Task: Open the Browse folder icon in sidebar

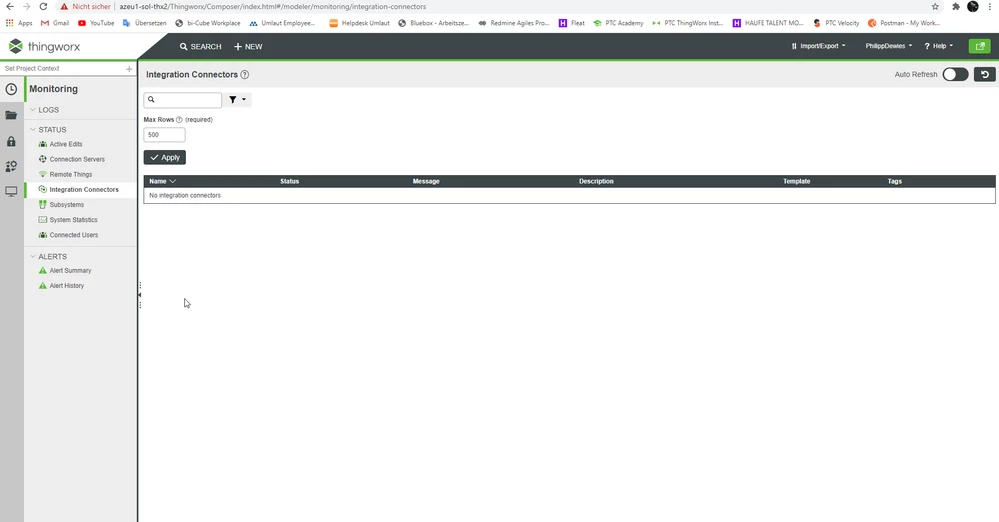Action: point(11,115)
